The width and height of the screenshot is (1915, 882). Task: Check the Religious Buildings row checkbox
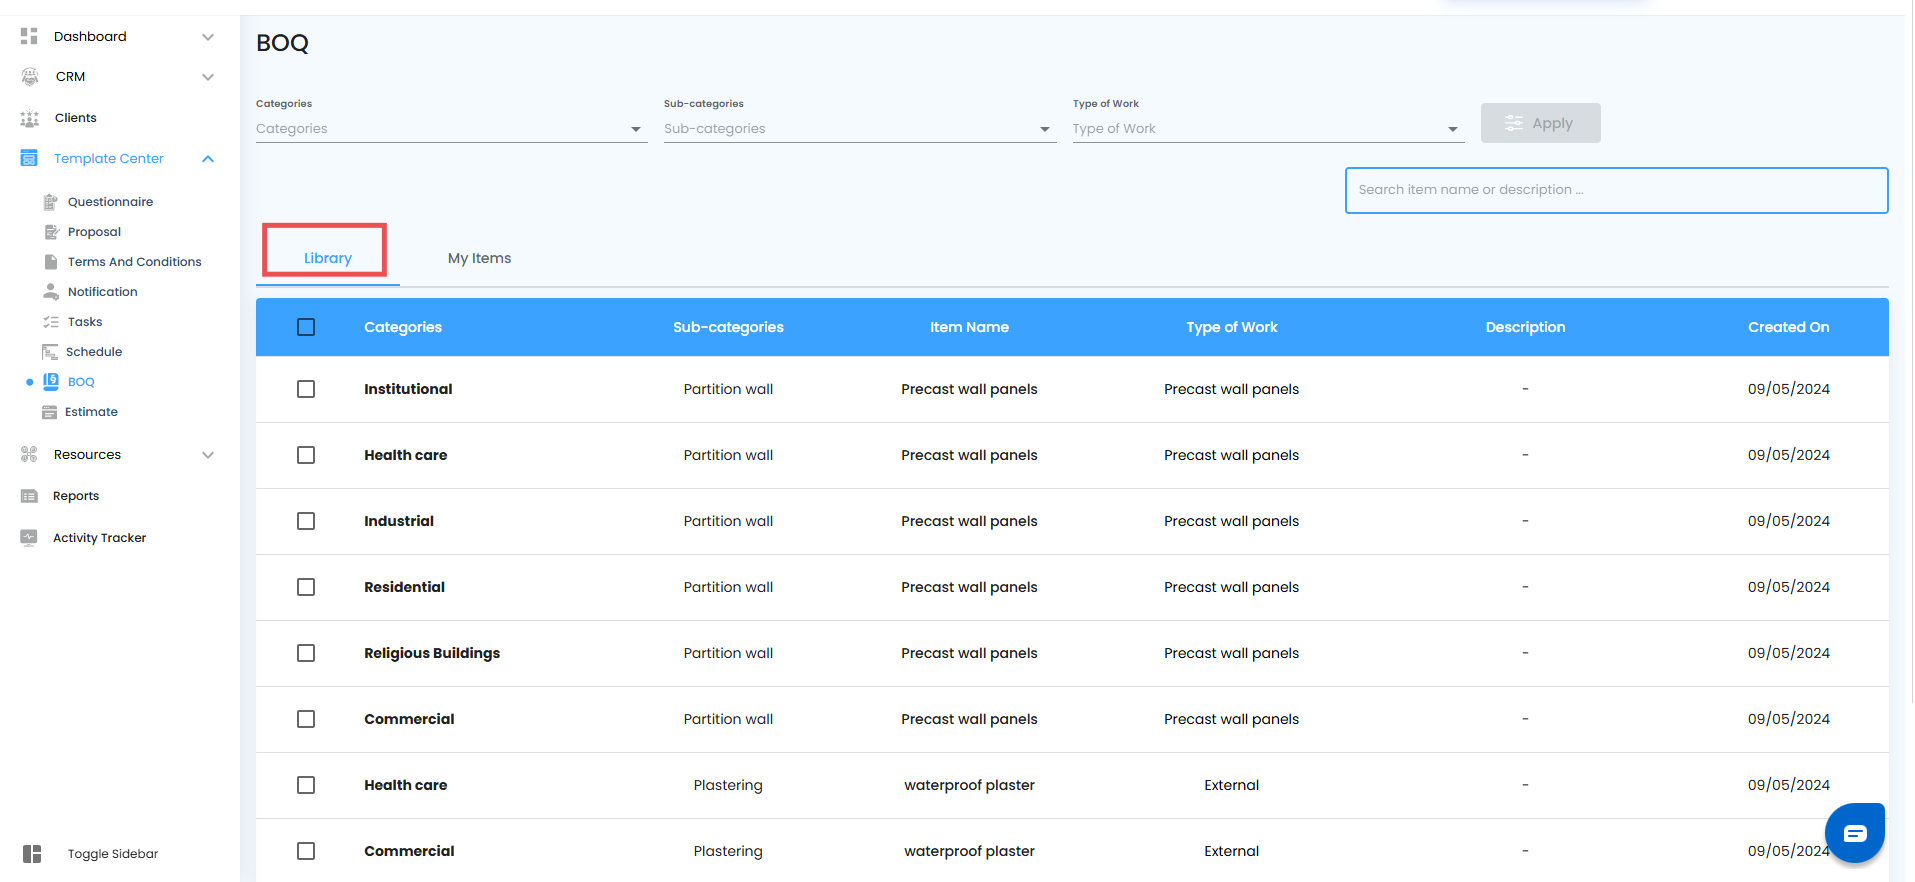(x=306, y=653)
